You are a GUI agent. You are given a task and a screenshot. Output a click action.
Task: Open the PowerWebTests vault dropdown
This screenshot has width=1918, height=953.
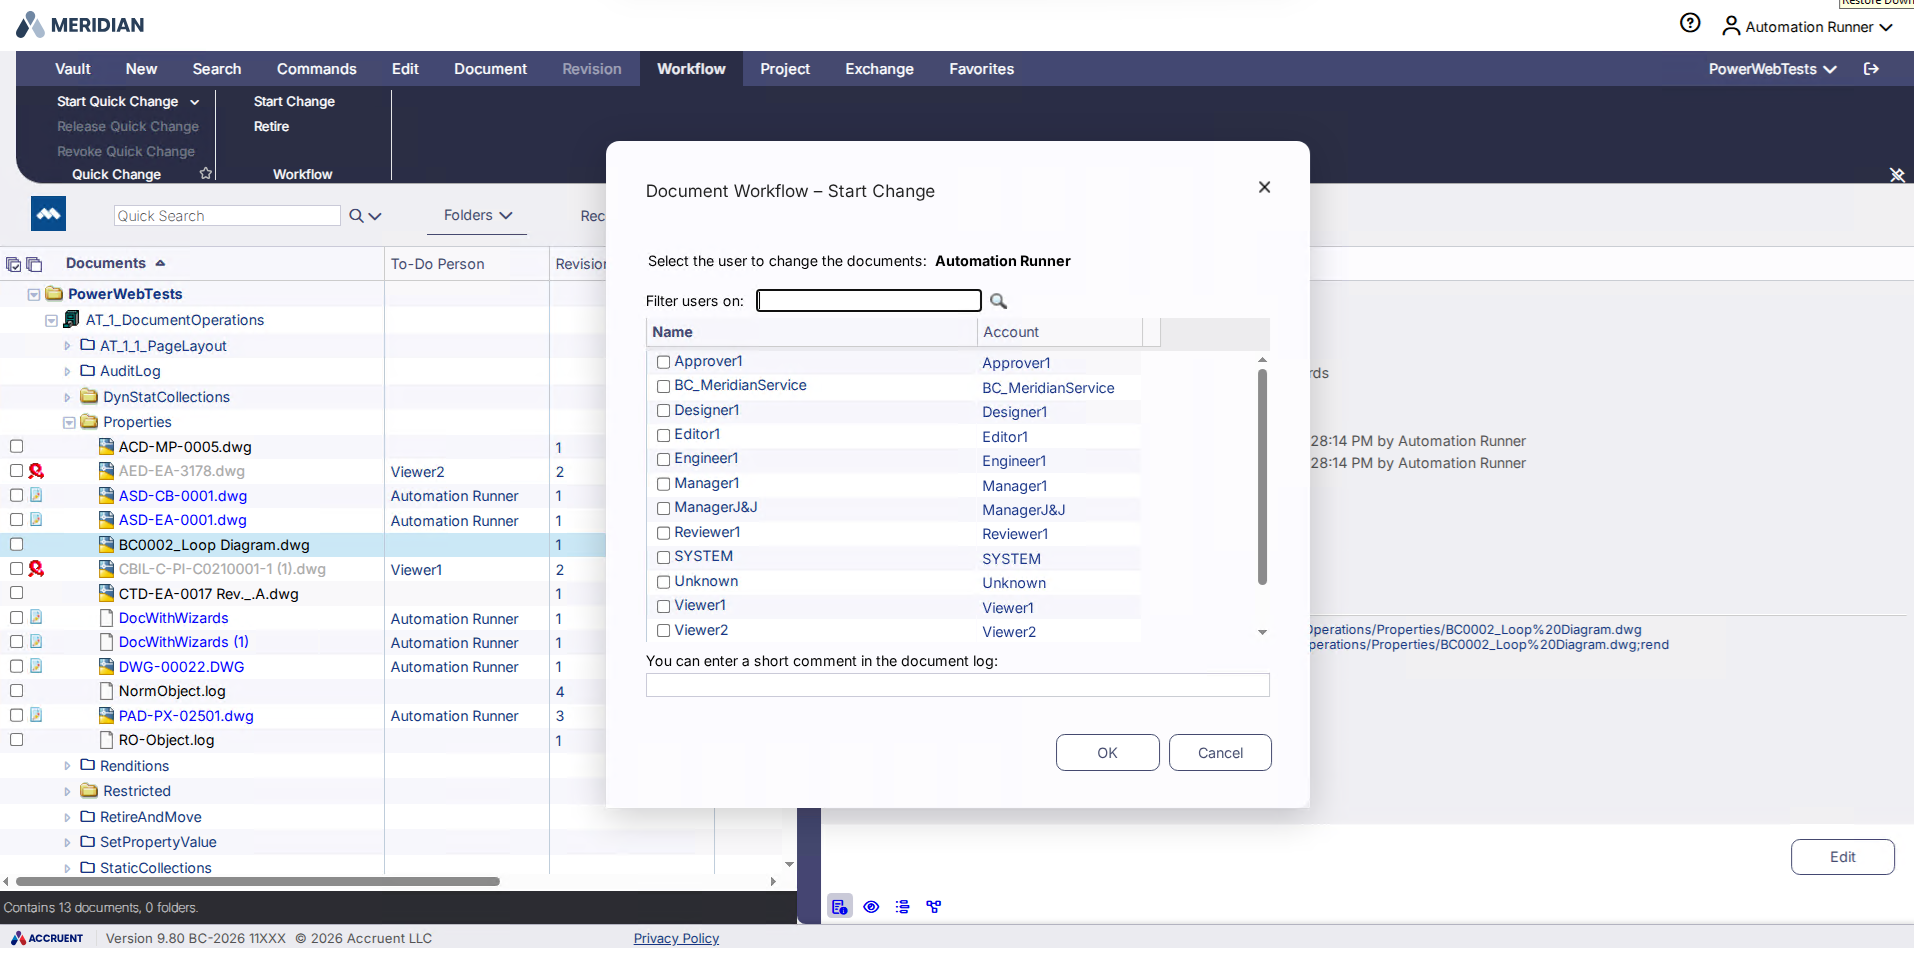1772,69
